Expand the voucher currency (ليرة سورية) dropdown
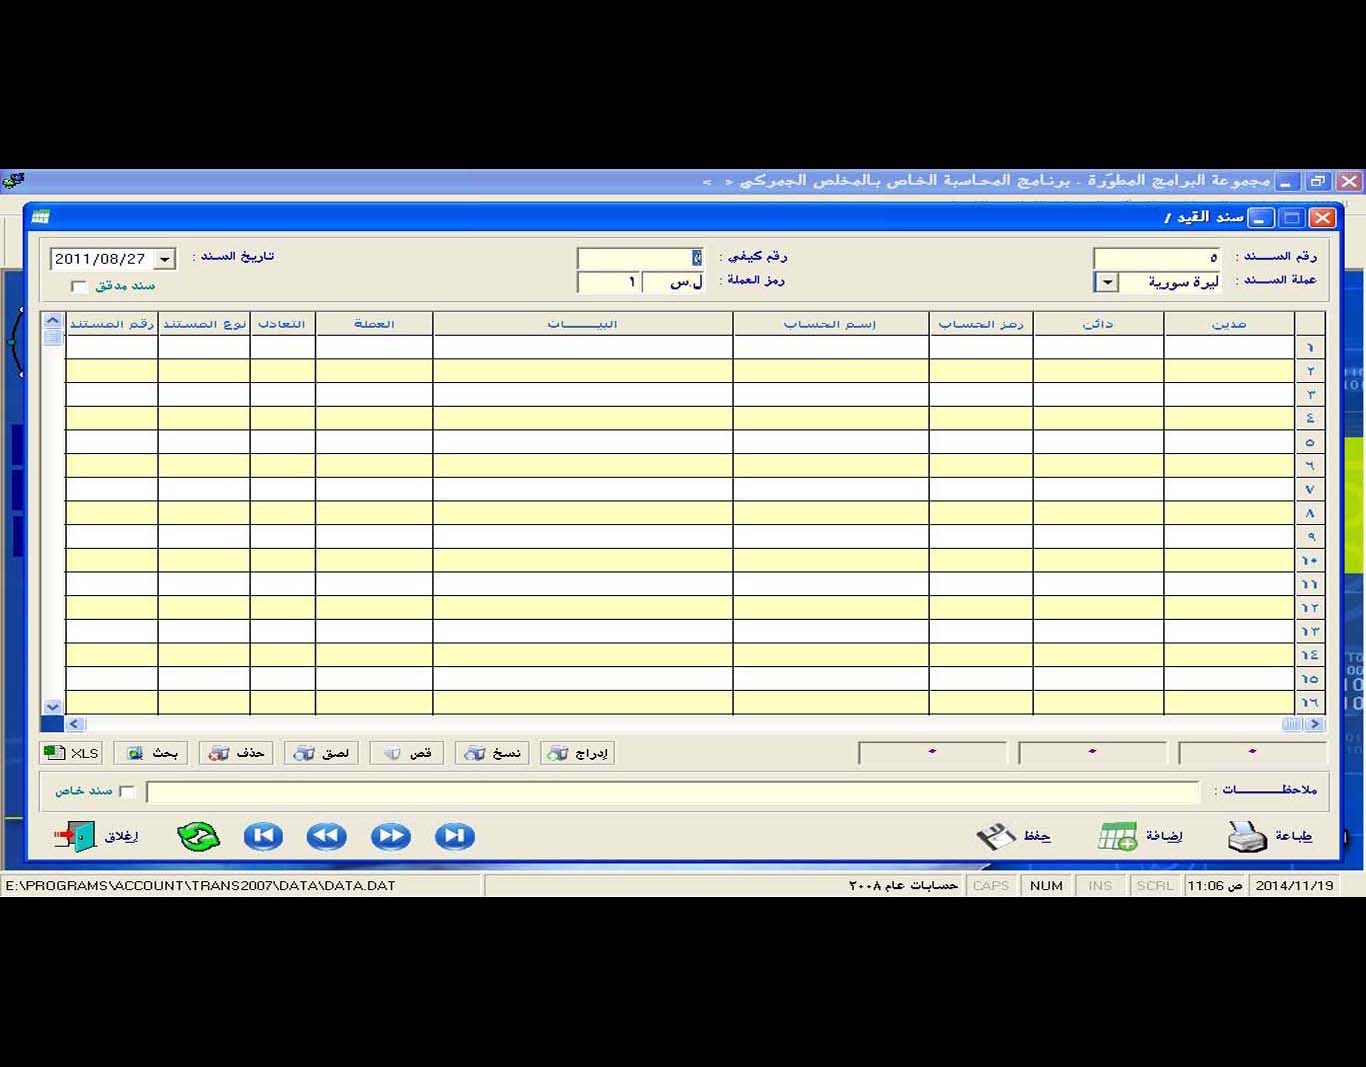Viewport: 1366px width, 1067px height. (1106, 283)
